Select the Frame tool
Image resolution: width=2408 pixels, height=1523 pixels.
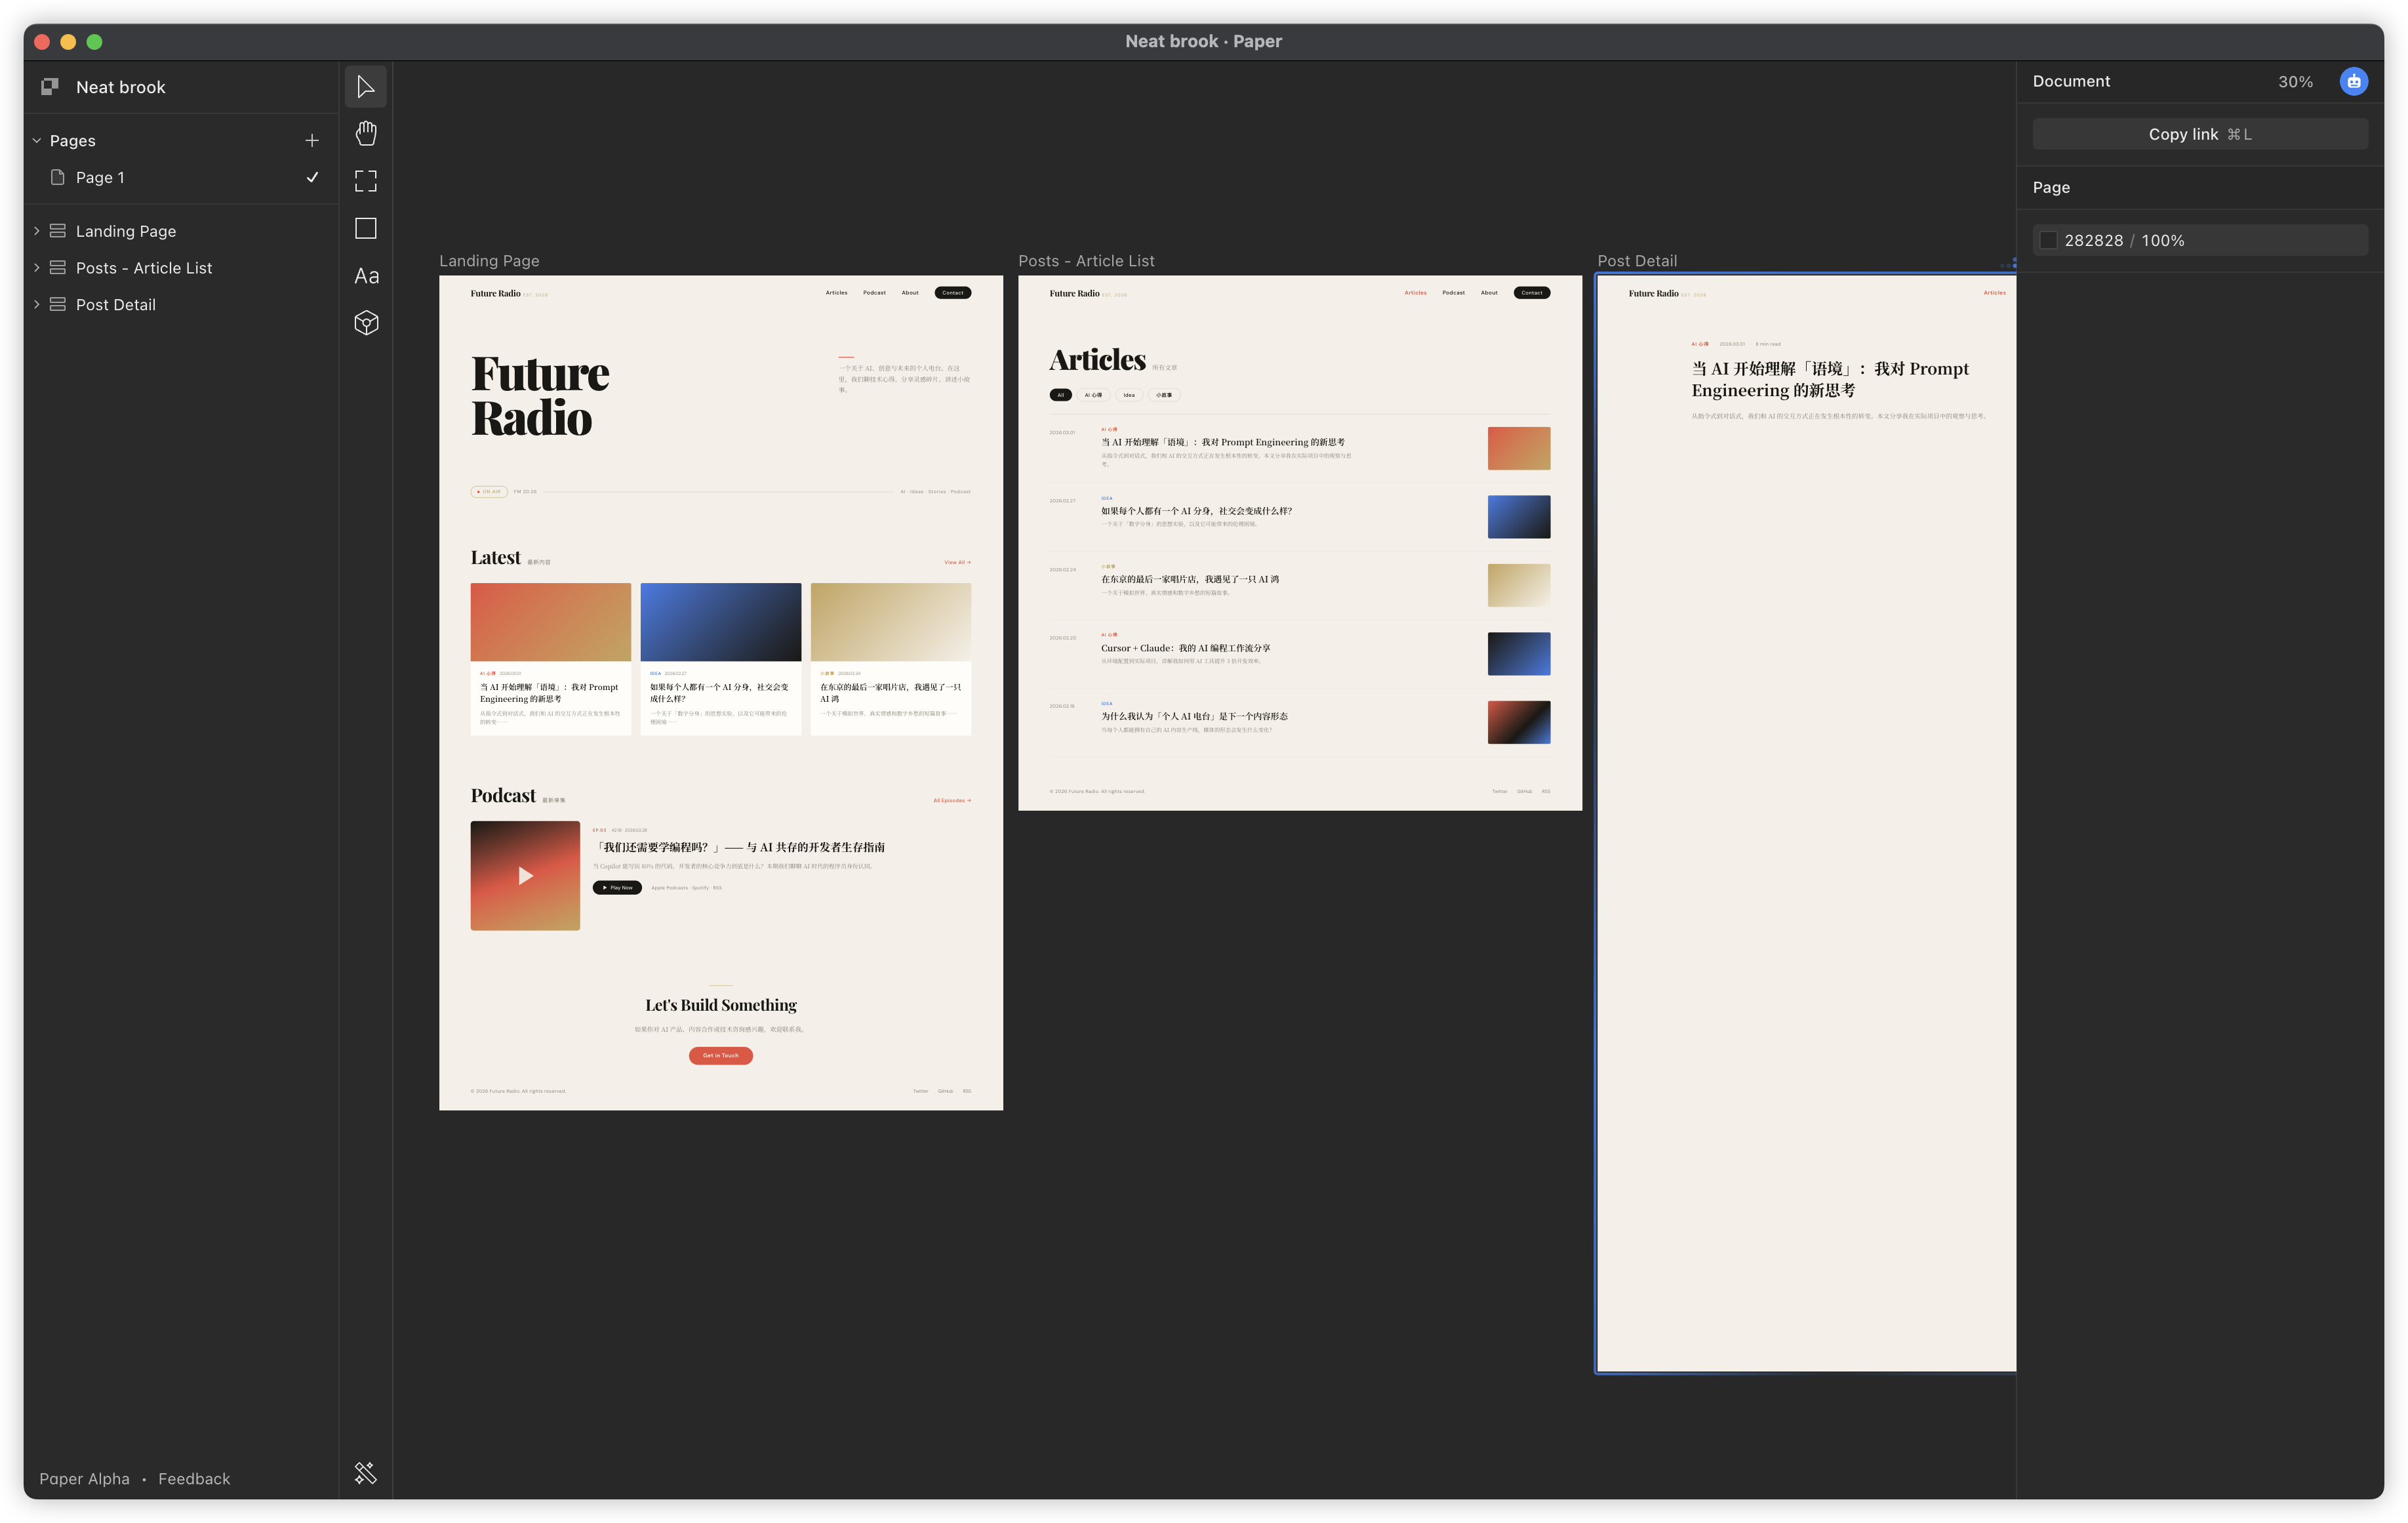(x=366, y=181)
